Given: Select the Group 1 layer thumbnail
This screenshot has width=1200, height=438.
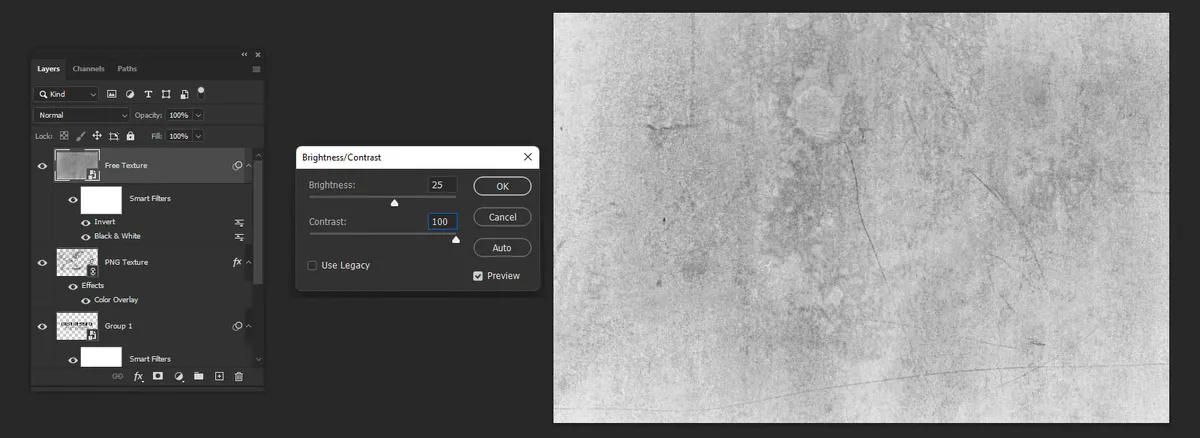Looking at the screenshot, I should point(77,326).
